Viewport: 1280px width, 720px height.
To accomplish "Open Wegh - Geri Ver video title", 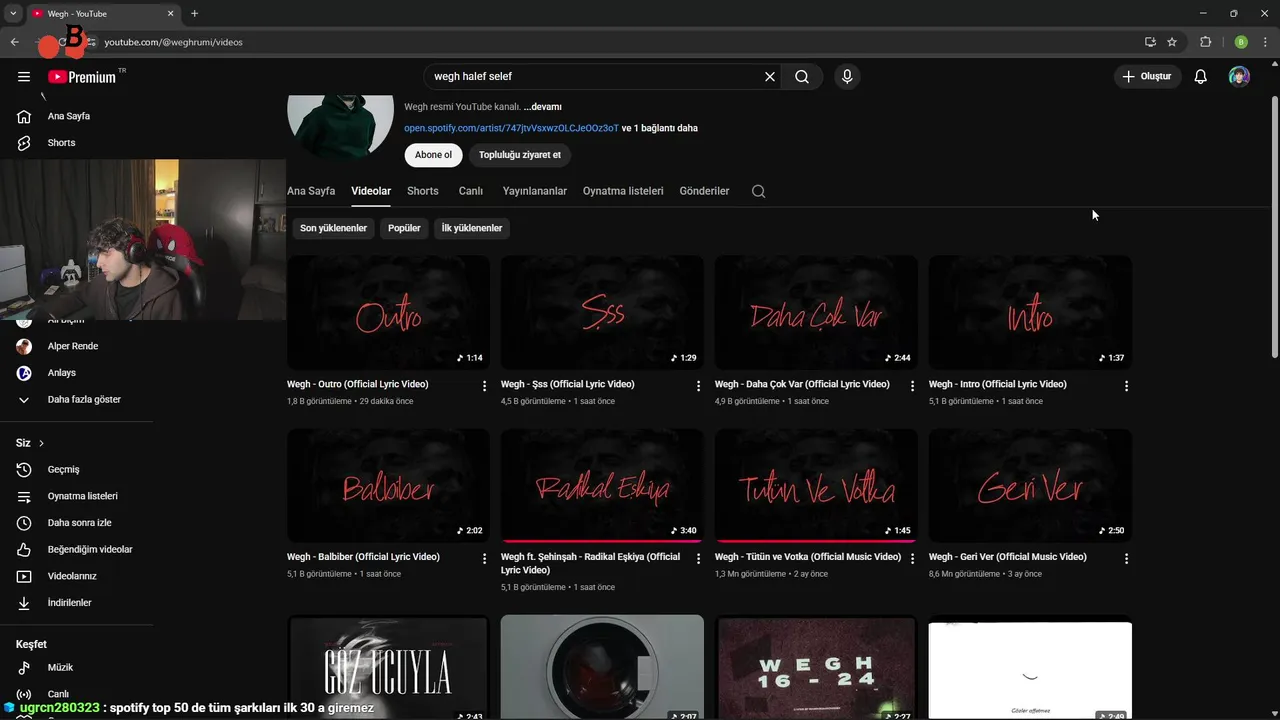I will point(1007,557).
